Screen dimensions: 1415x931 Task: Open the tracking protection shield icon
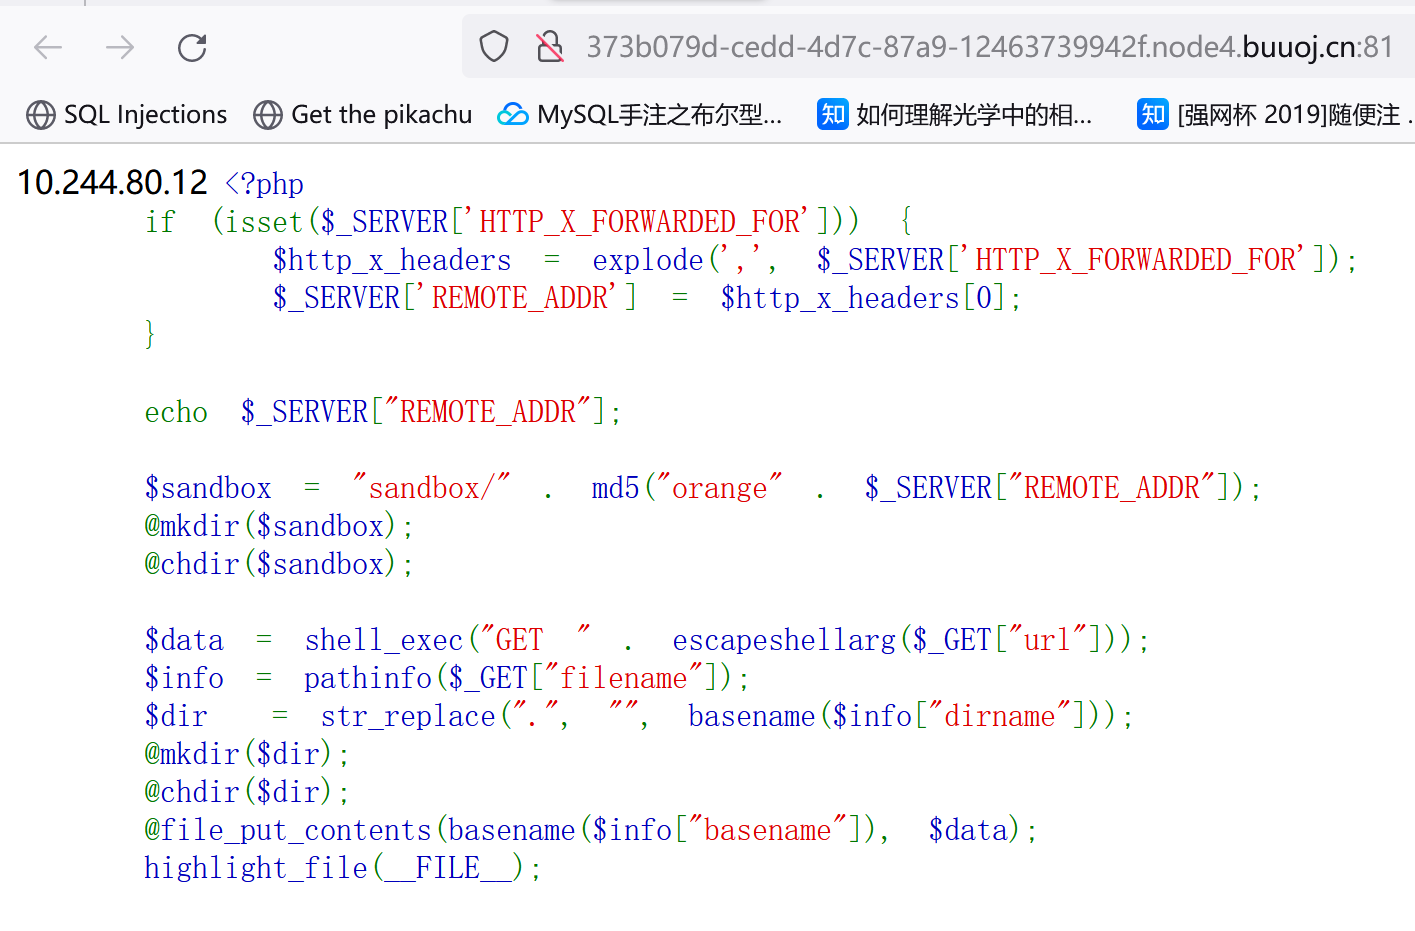click(x=494, y=46)
